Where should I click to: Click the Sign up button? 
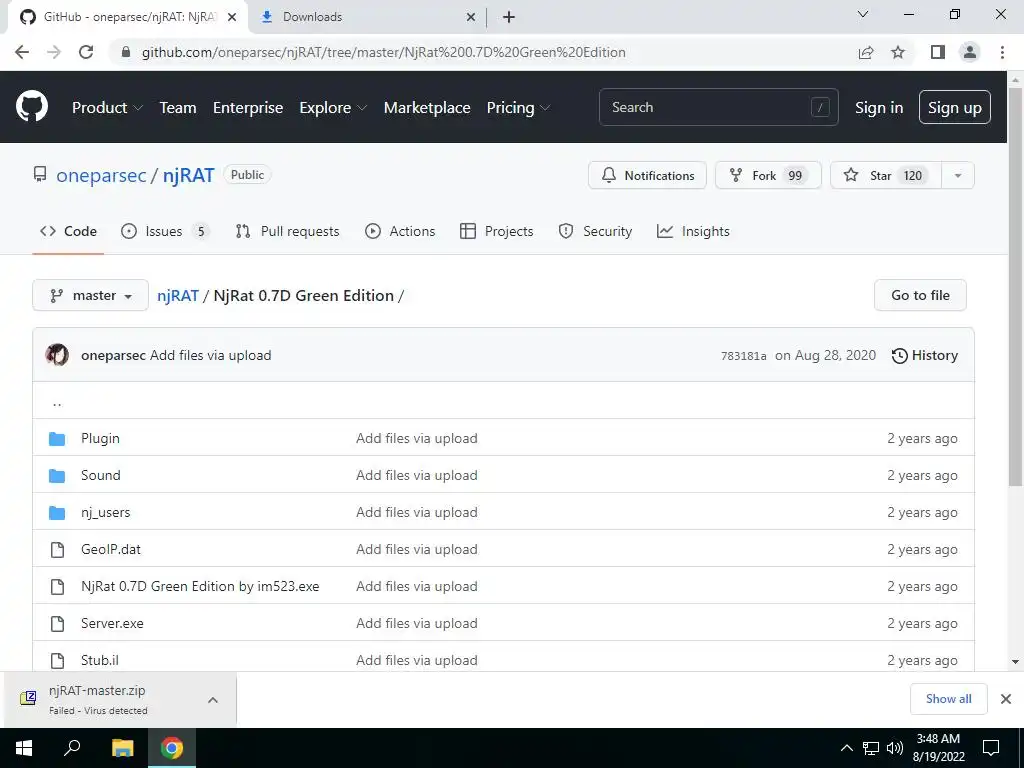(955, 108)
